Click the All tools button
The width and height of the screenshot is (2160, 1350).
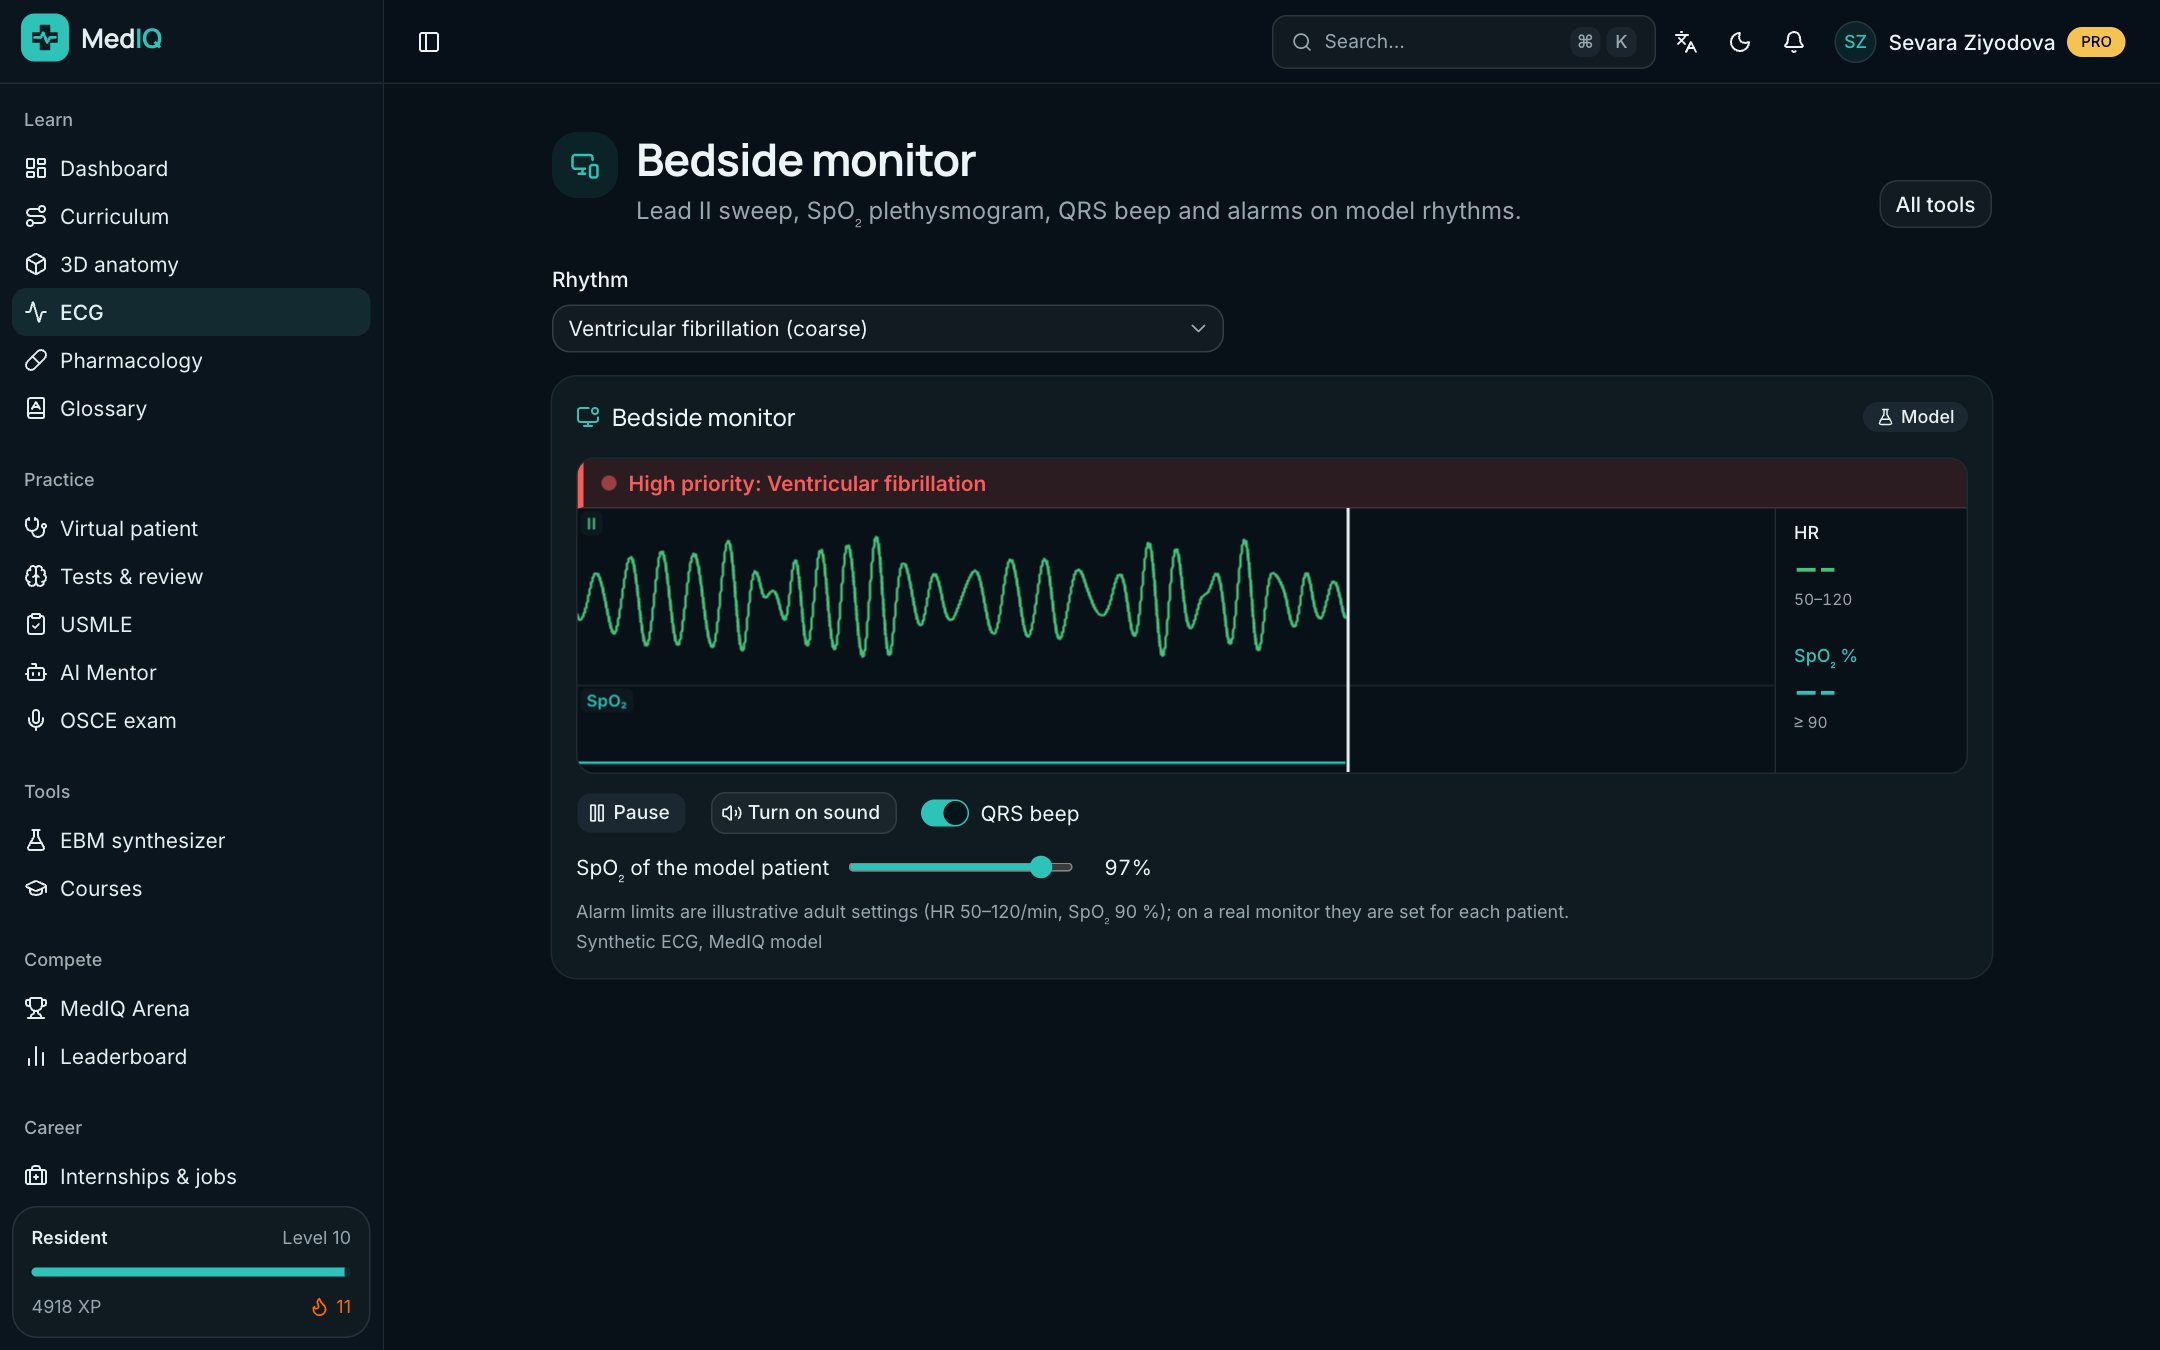click(x=1935, y=204)
